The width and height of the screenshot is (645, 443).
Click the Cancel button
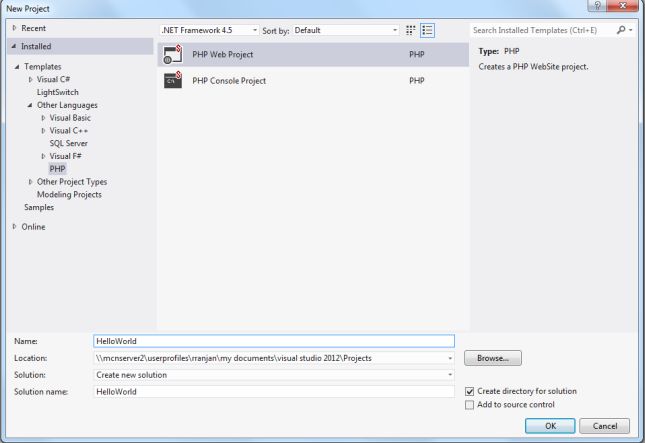[605, 426]
